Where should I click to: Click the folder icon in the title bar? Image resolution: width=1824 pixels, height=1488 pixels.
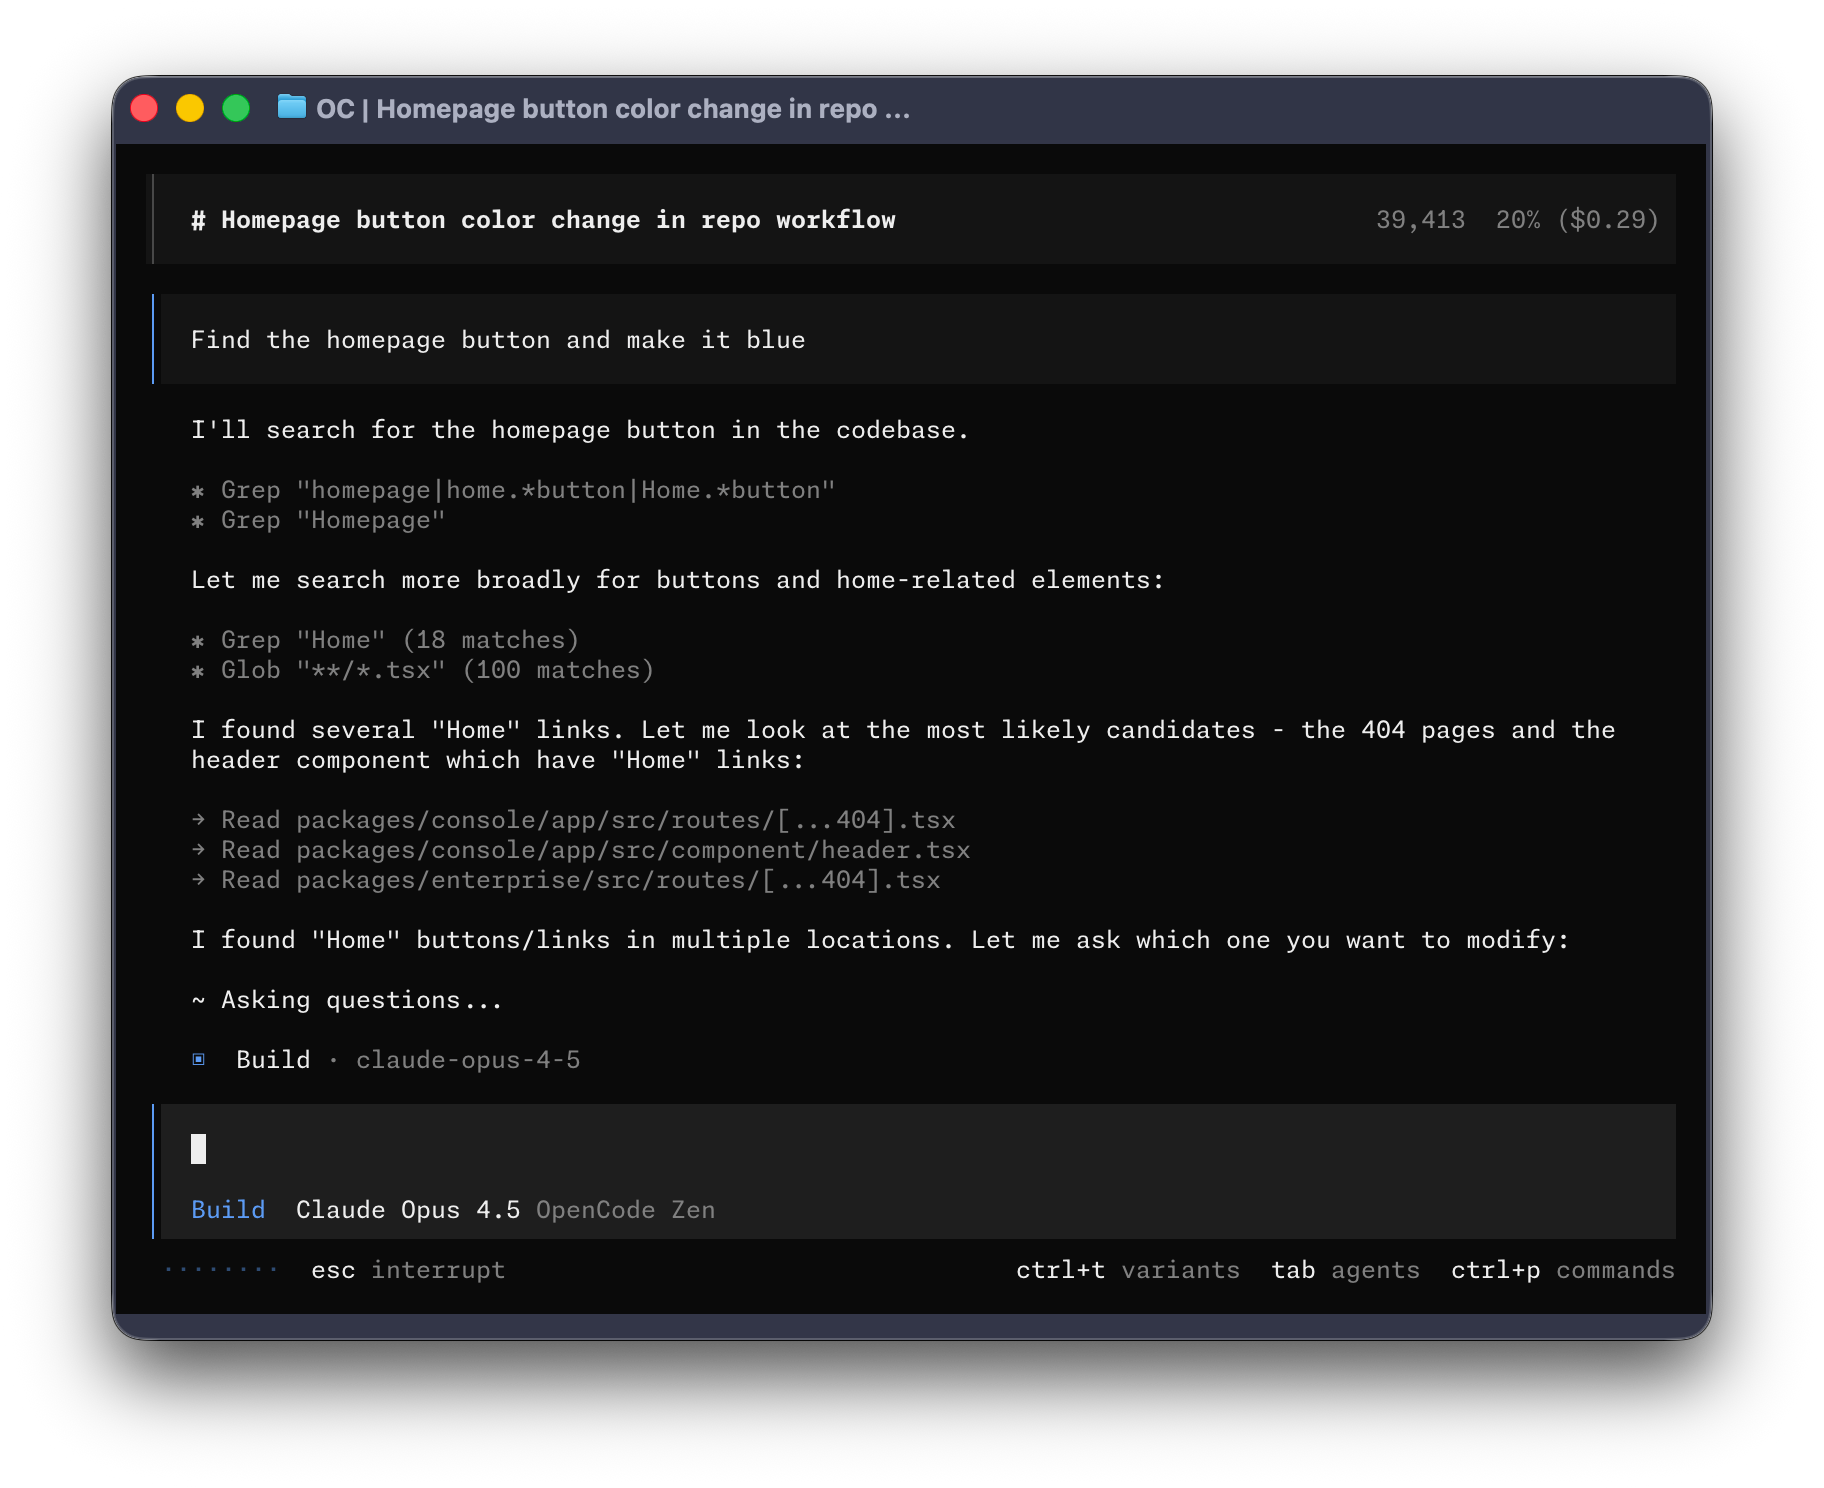tap(291, 109)
